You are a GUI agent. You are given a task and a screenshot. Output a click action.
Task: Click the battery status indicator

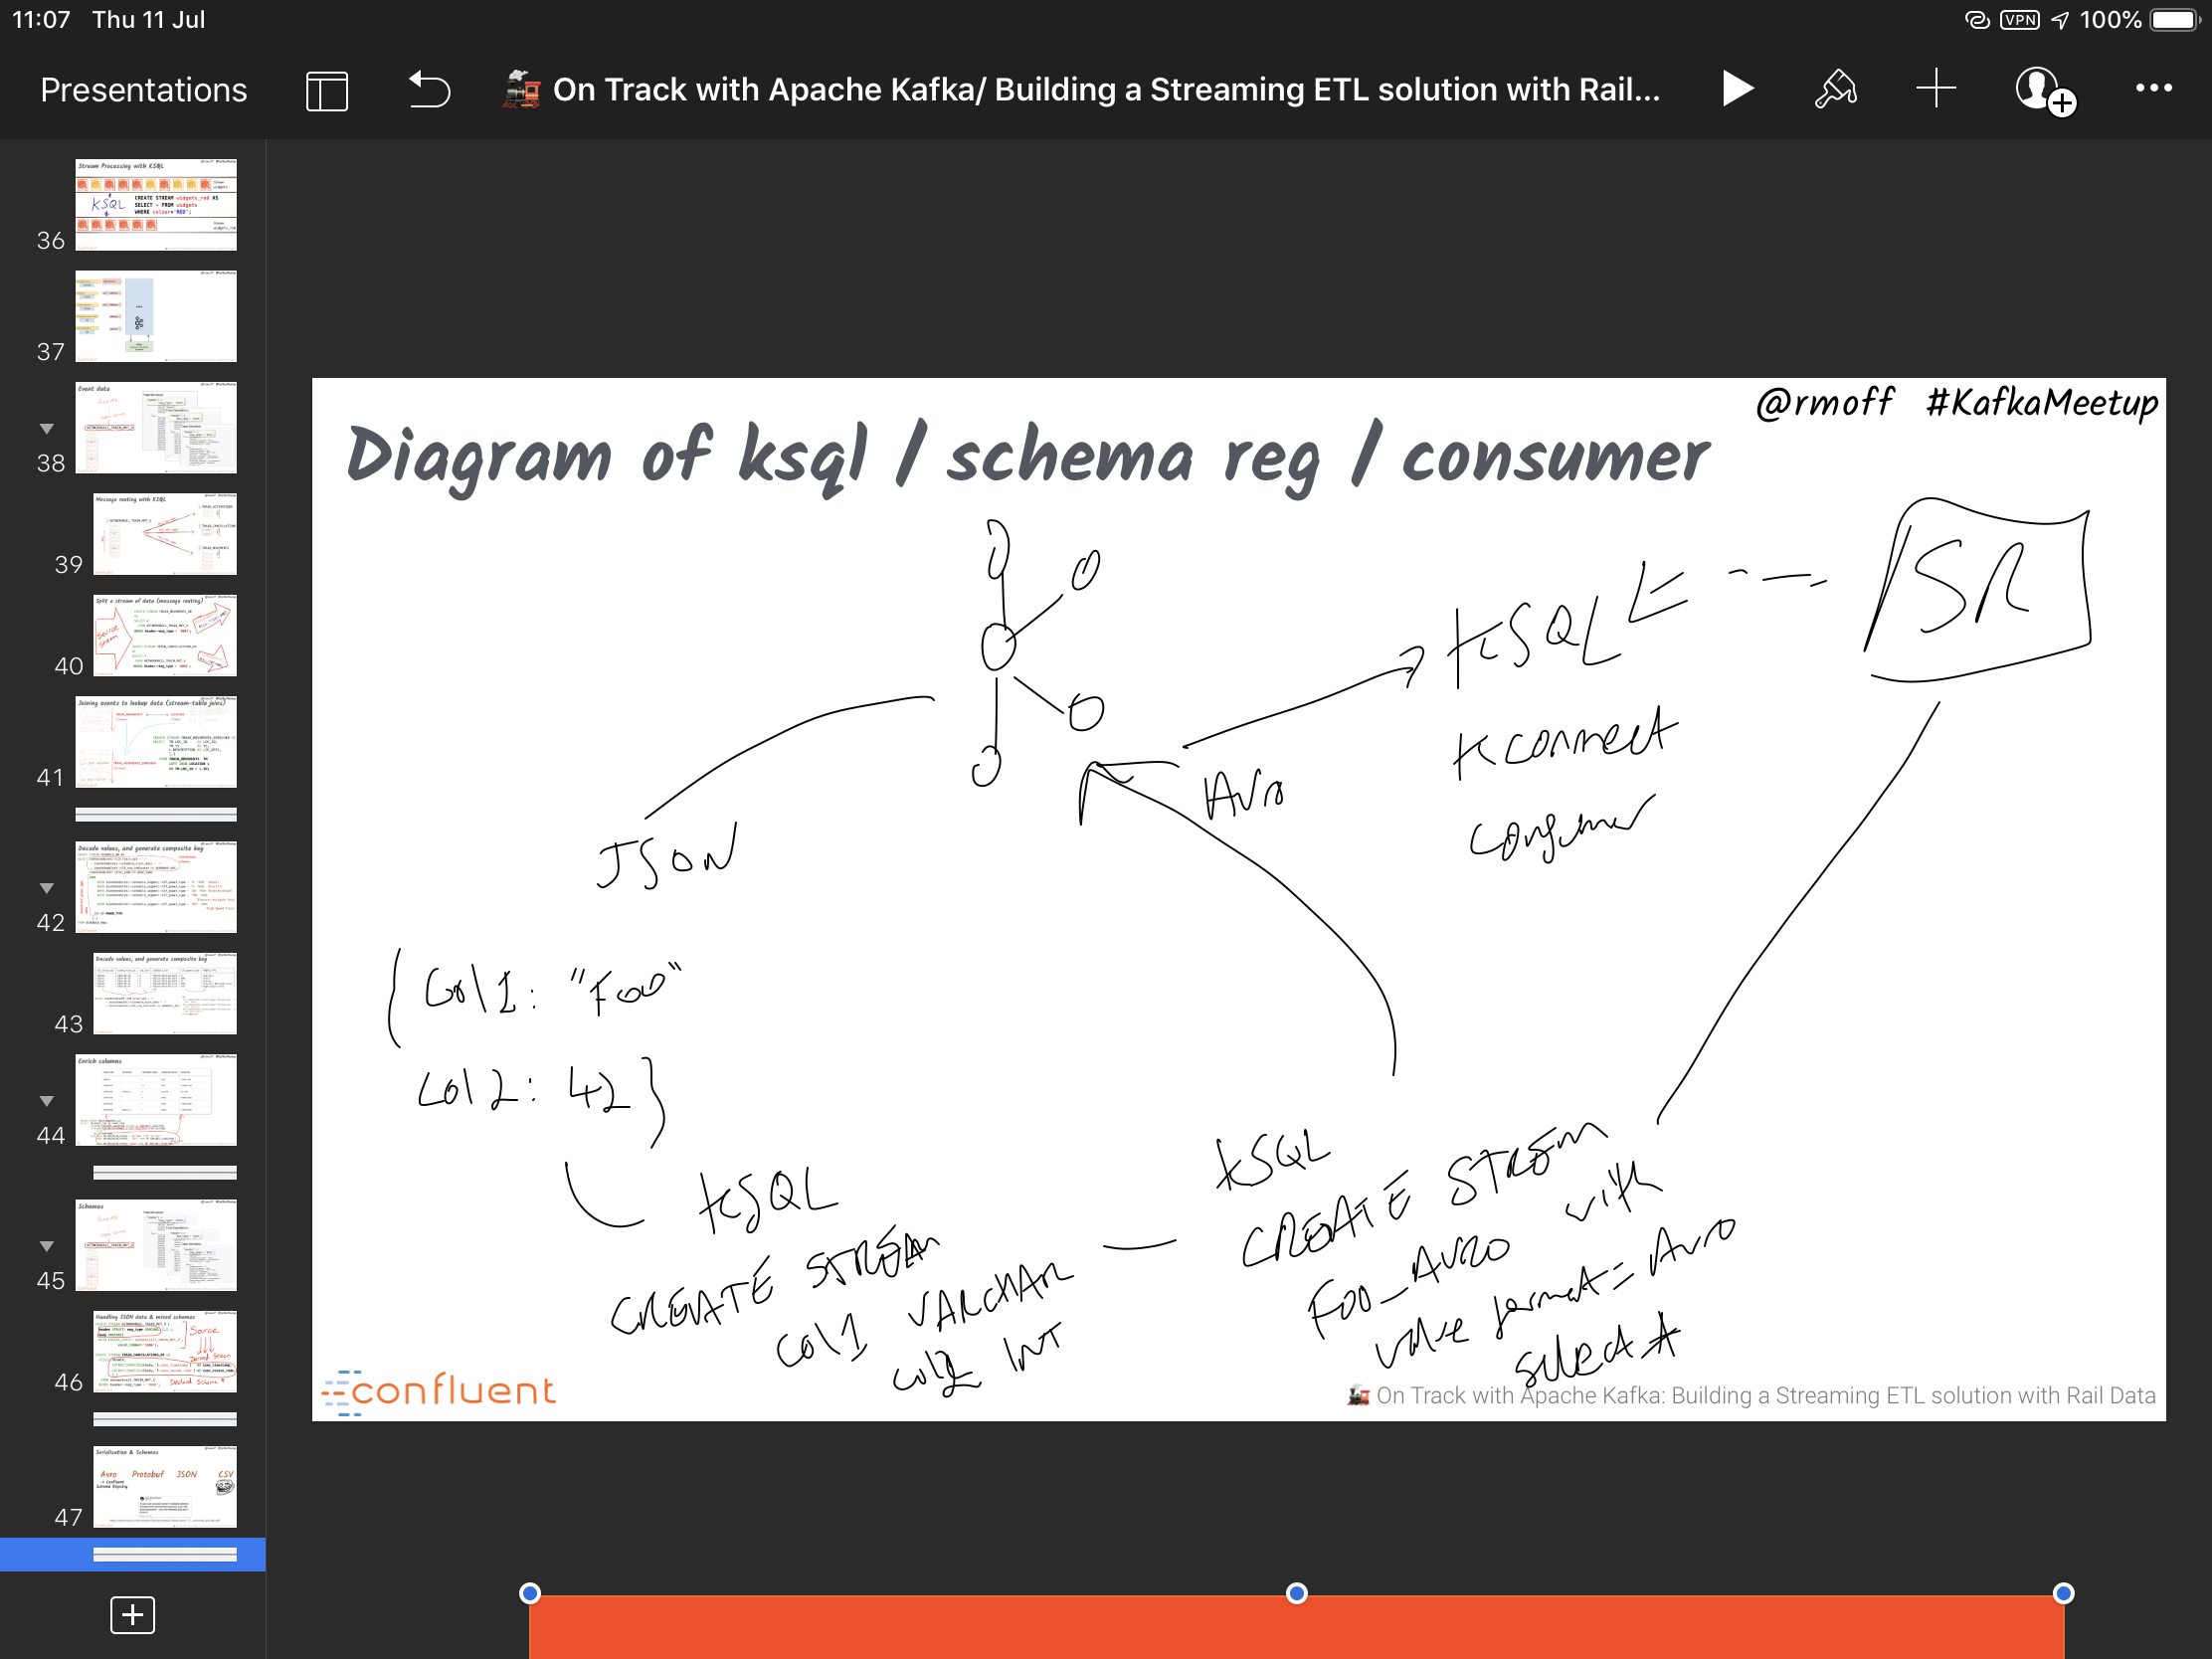[x=2173, y=19]
